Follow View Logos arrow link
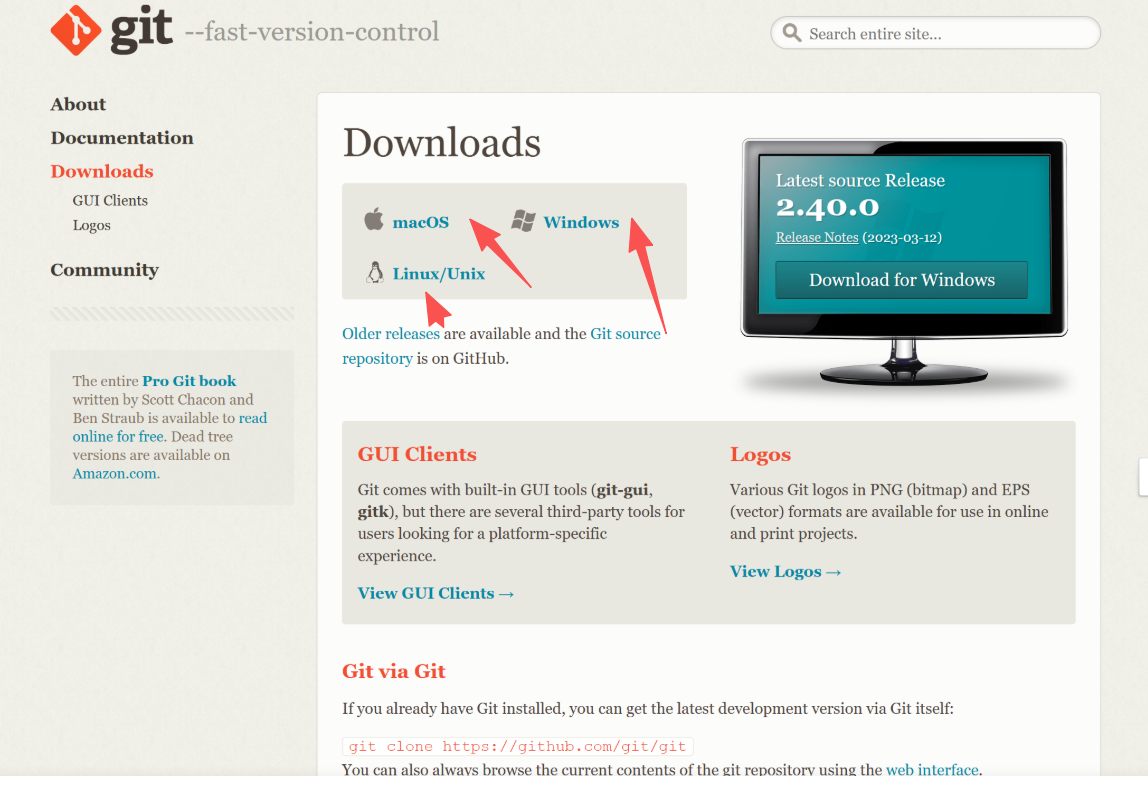This screenshot has height=785, width=1148. (x=786, y=571)
